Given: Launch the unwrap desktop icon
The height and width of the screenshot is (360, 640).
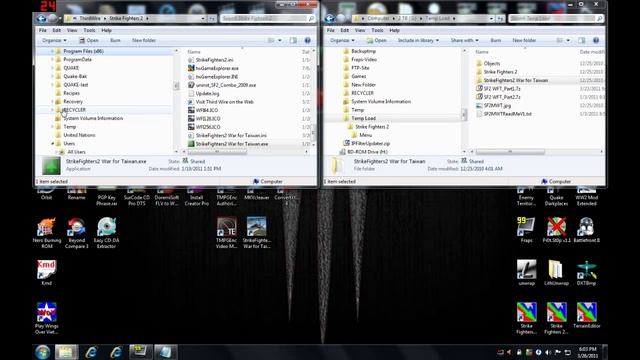Looking at the screenshot, I should [527, 272].
